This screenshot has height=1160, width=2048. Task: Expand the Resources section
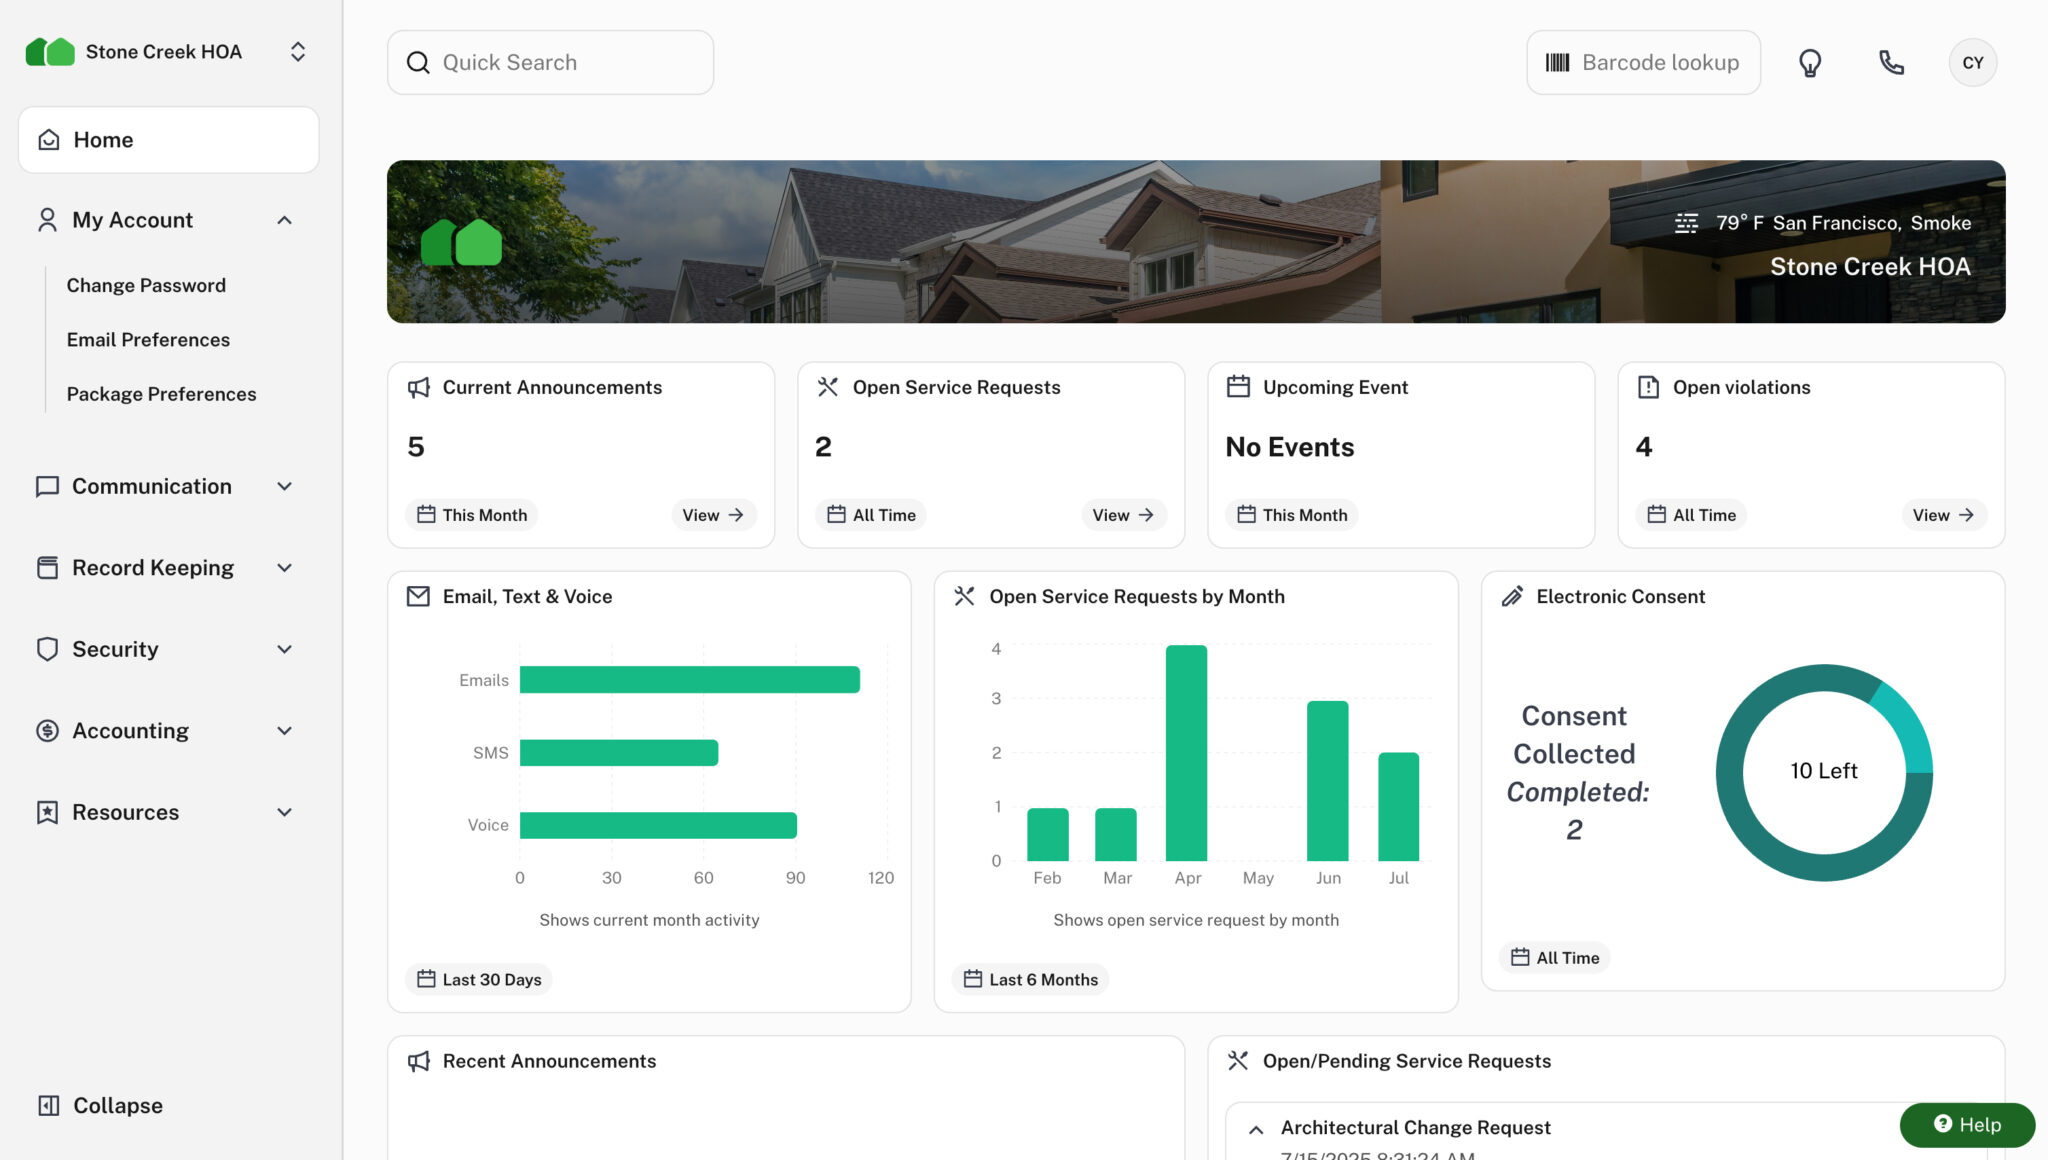pos(285,812)
